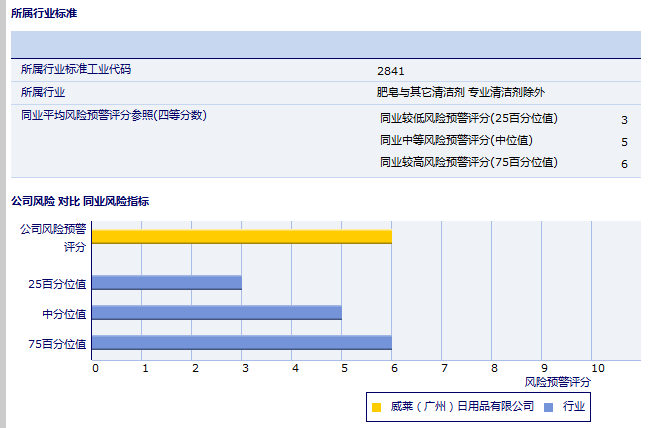
Task: Click the 公司风险 对比 同业风险指标 heading
Action: pos(80,201)
